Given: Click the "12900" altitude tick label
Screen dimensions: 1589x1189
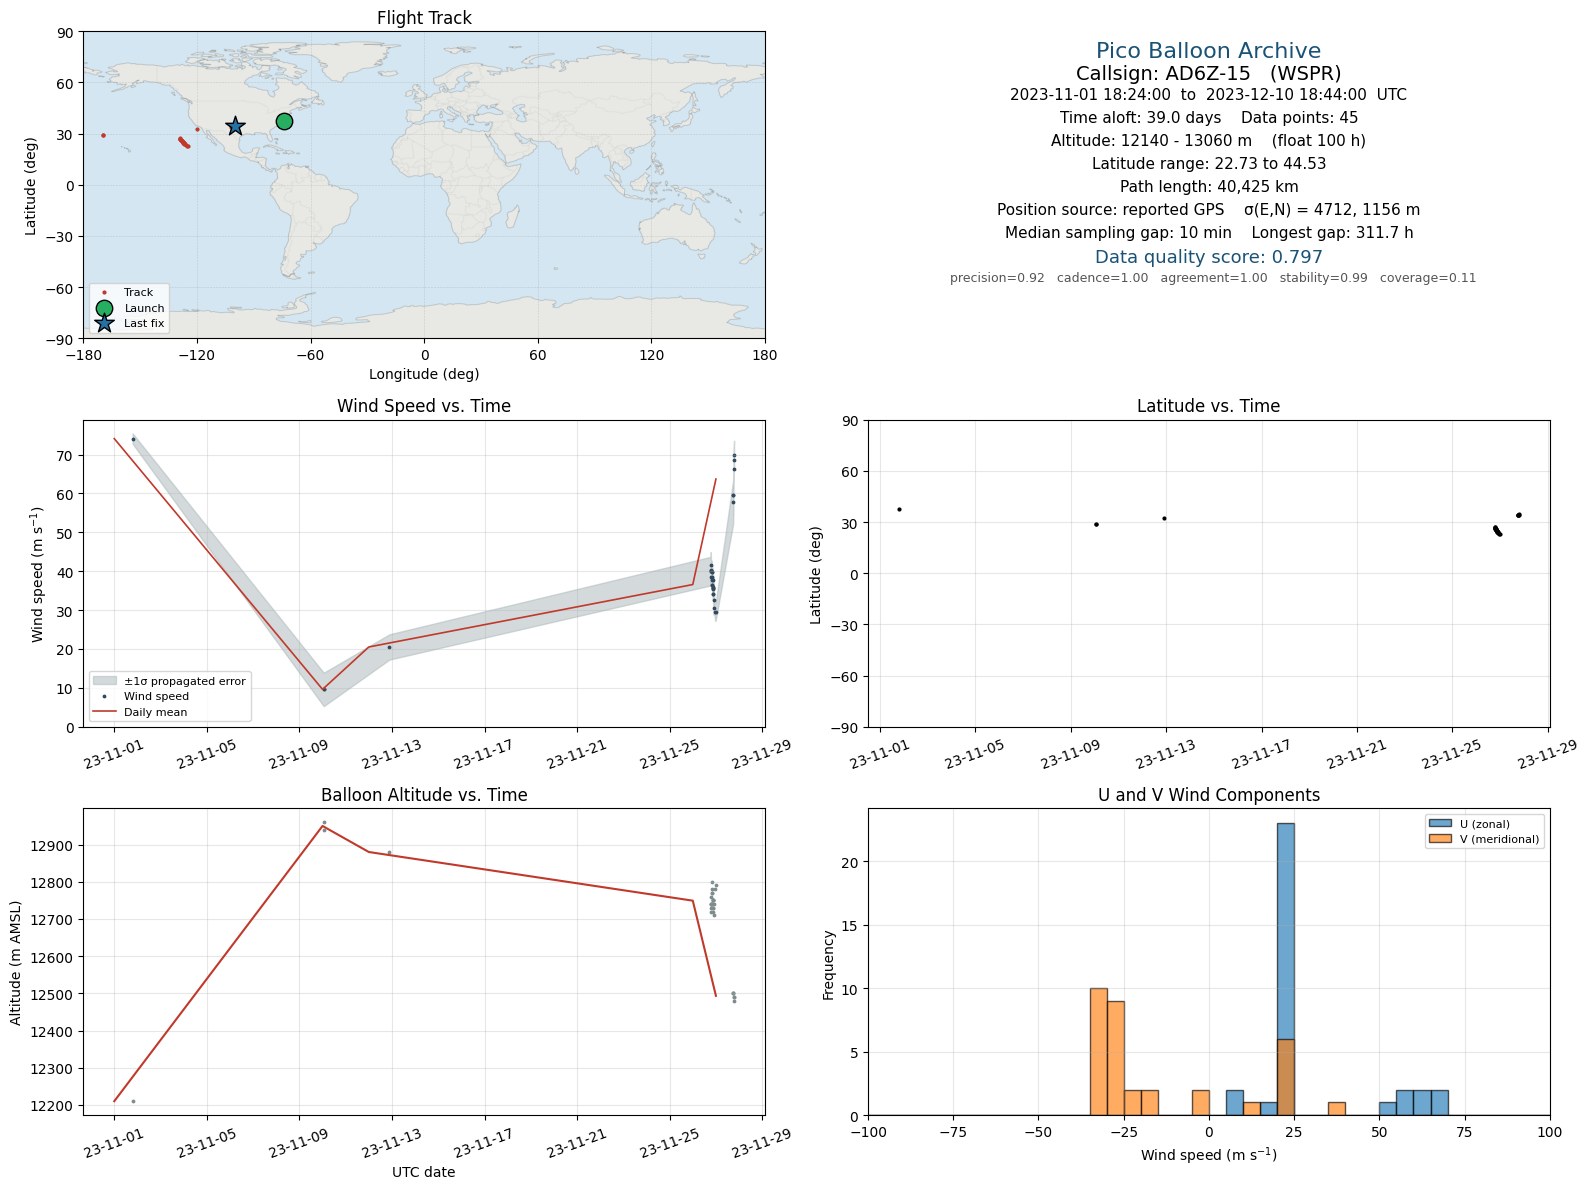Looking at the screenshot, I should click(x=52, y=846).
